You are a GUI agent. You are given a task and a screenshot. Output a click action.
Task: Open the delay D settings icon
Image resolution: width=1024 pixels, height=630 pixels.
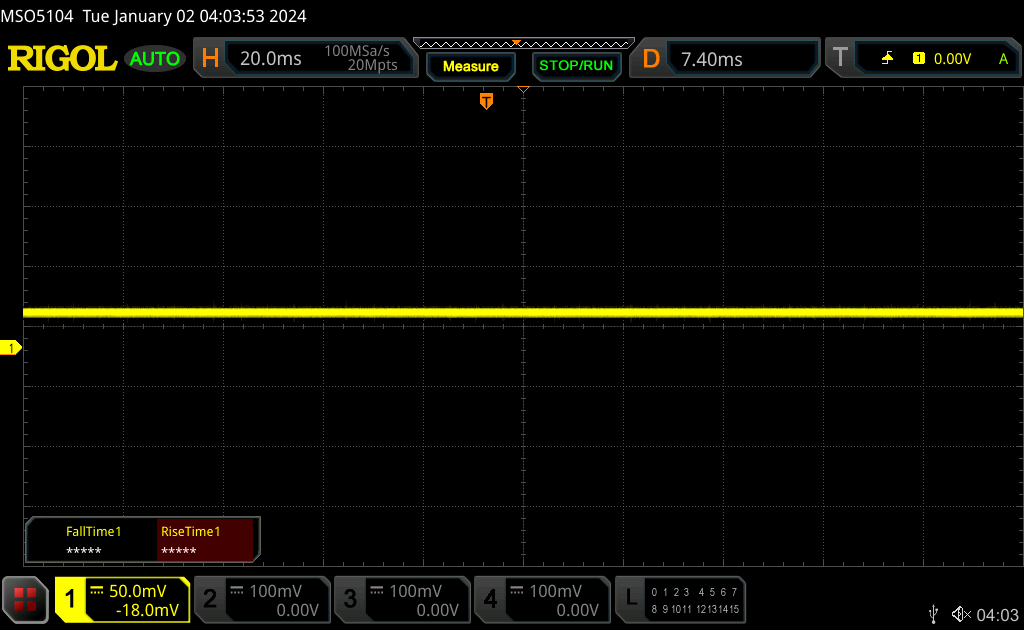pyautogui.click(x=651, y=59)
